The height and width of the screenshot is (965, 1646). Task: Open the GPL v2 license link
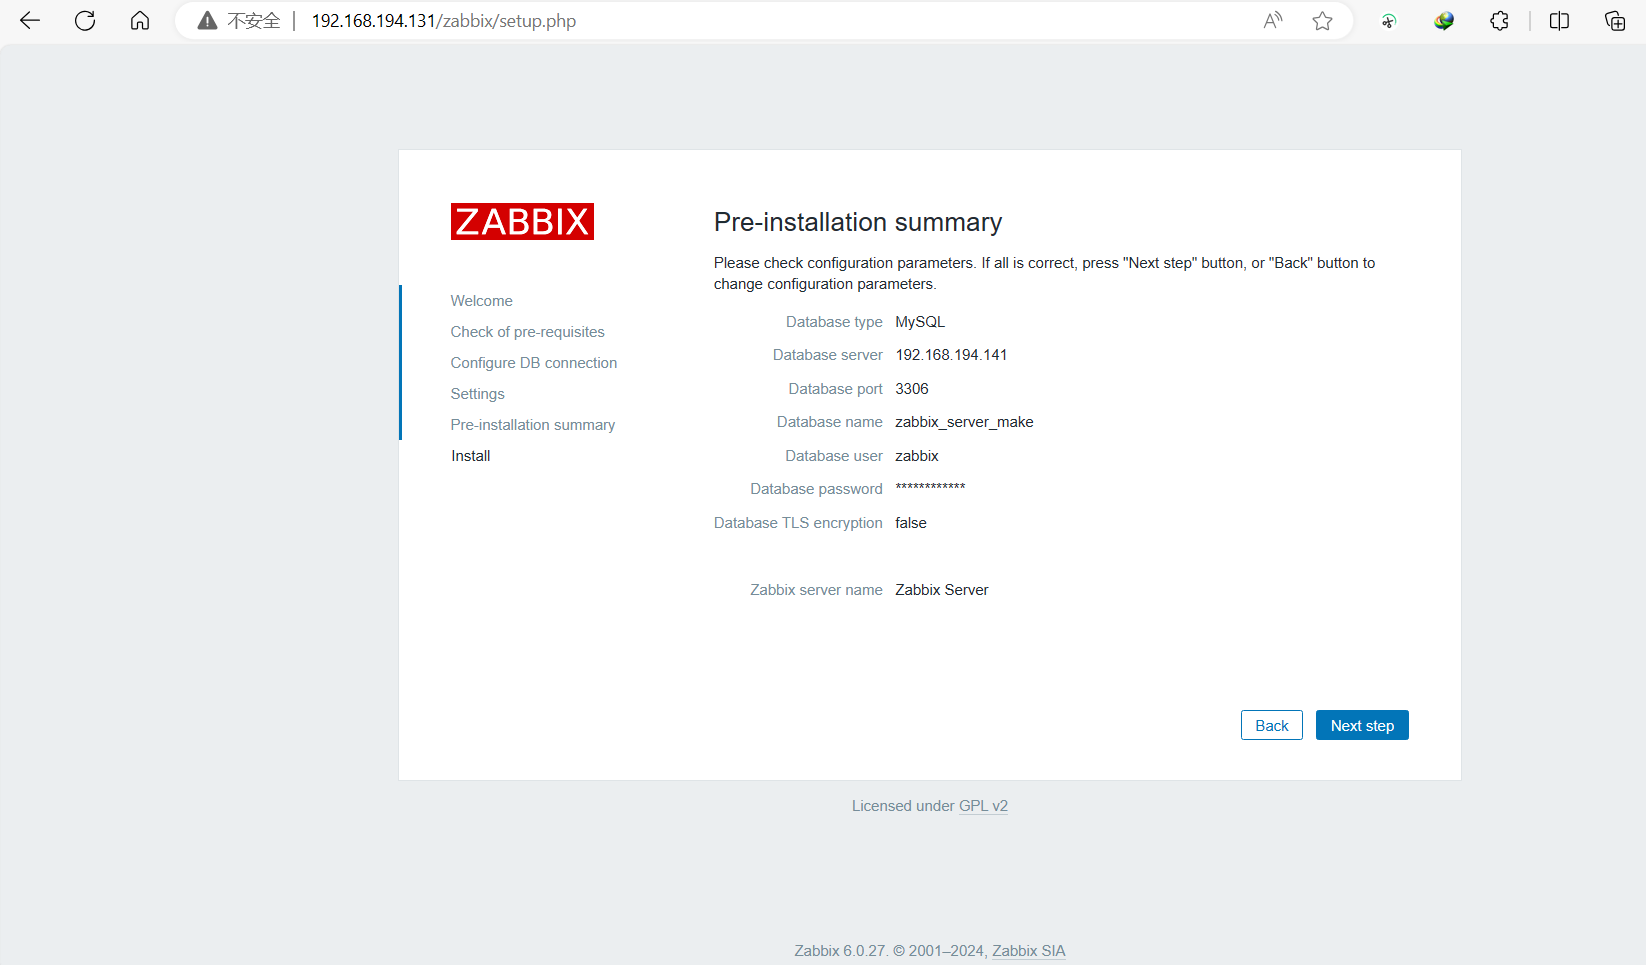(x=983, y=806)
